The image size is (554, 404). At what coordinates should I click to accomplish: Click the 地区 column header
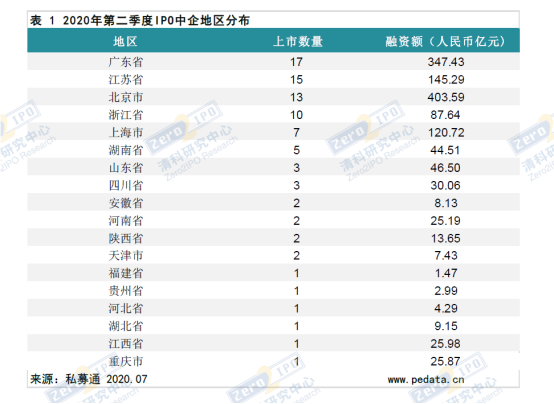[125, 42]
